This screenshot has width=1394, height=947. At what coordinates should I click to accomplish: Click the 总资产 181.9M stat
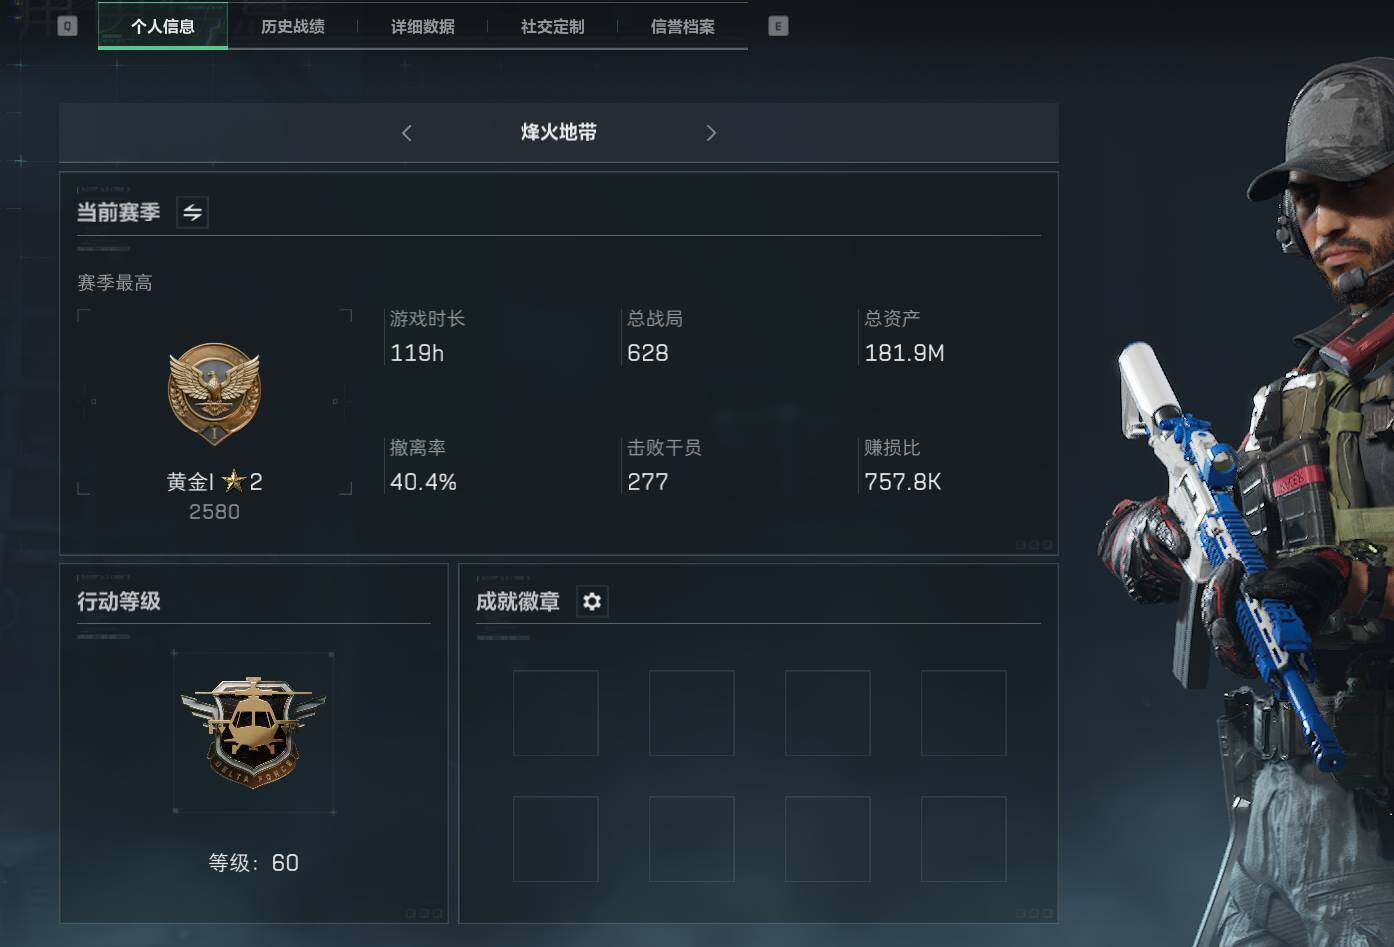click(904, 337)
